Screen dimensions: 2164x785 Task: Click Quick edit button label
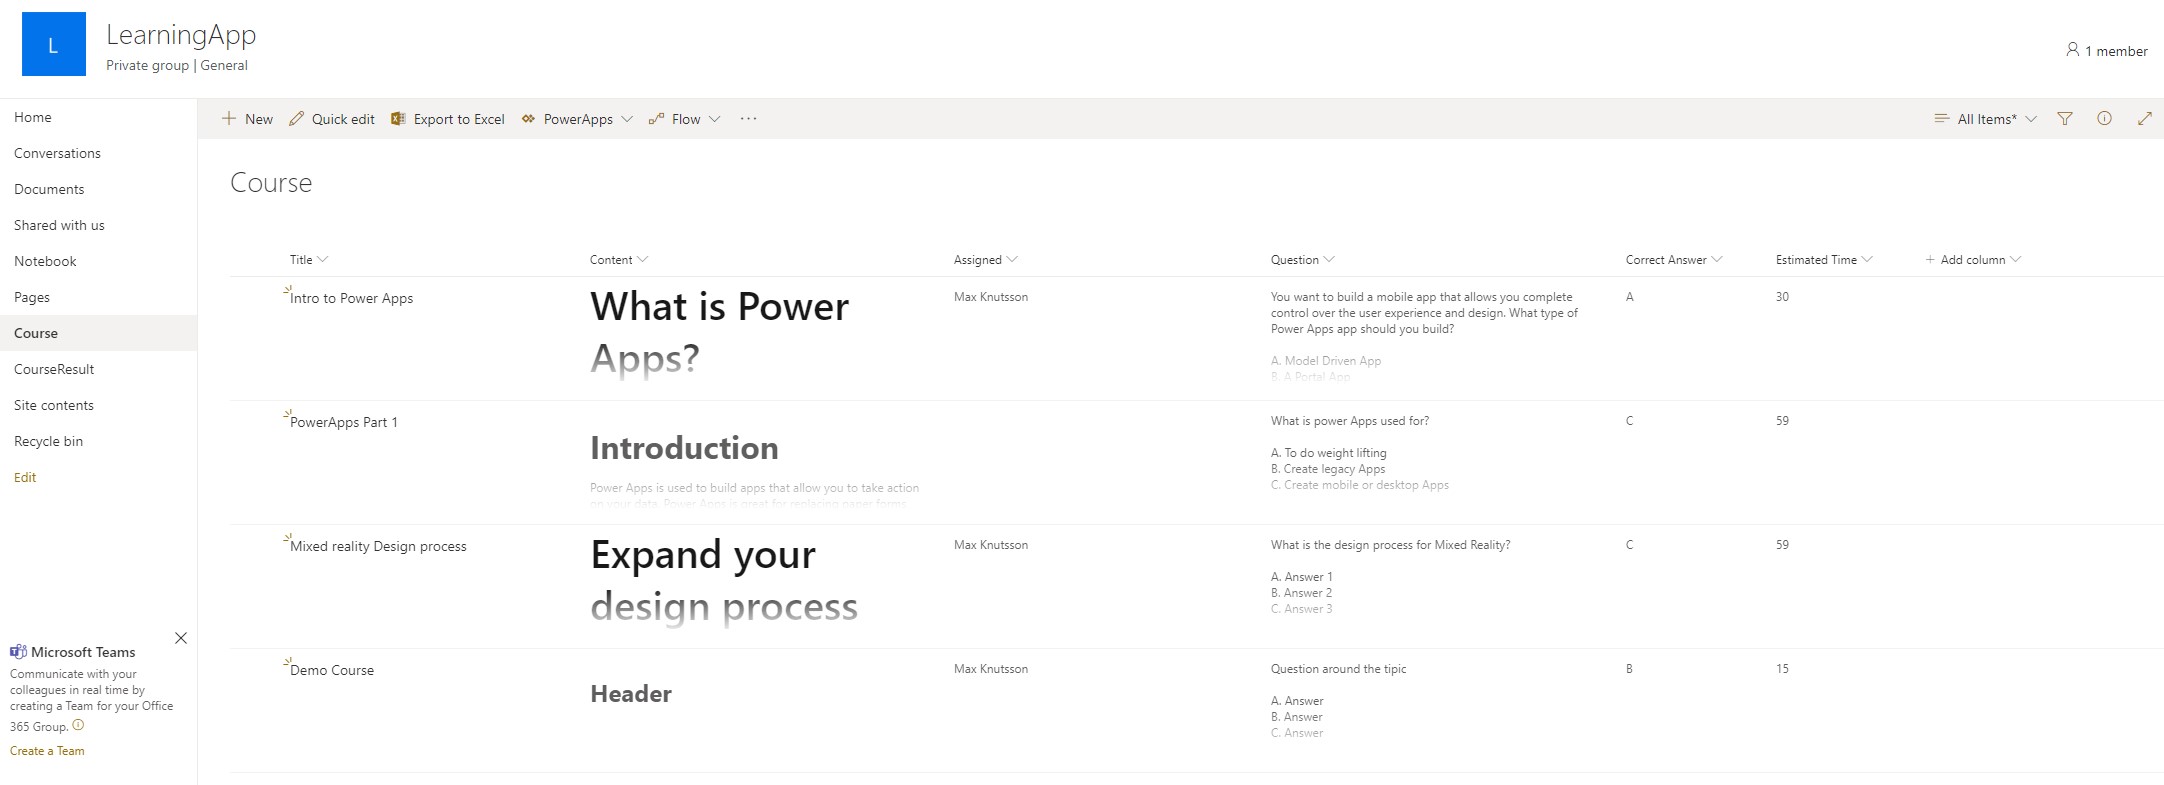[x=343, y=119]
